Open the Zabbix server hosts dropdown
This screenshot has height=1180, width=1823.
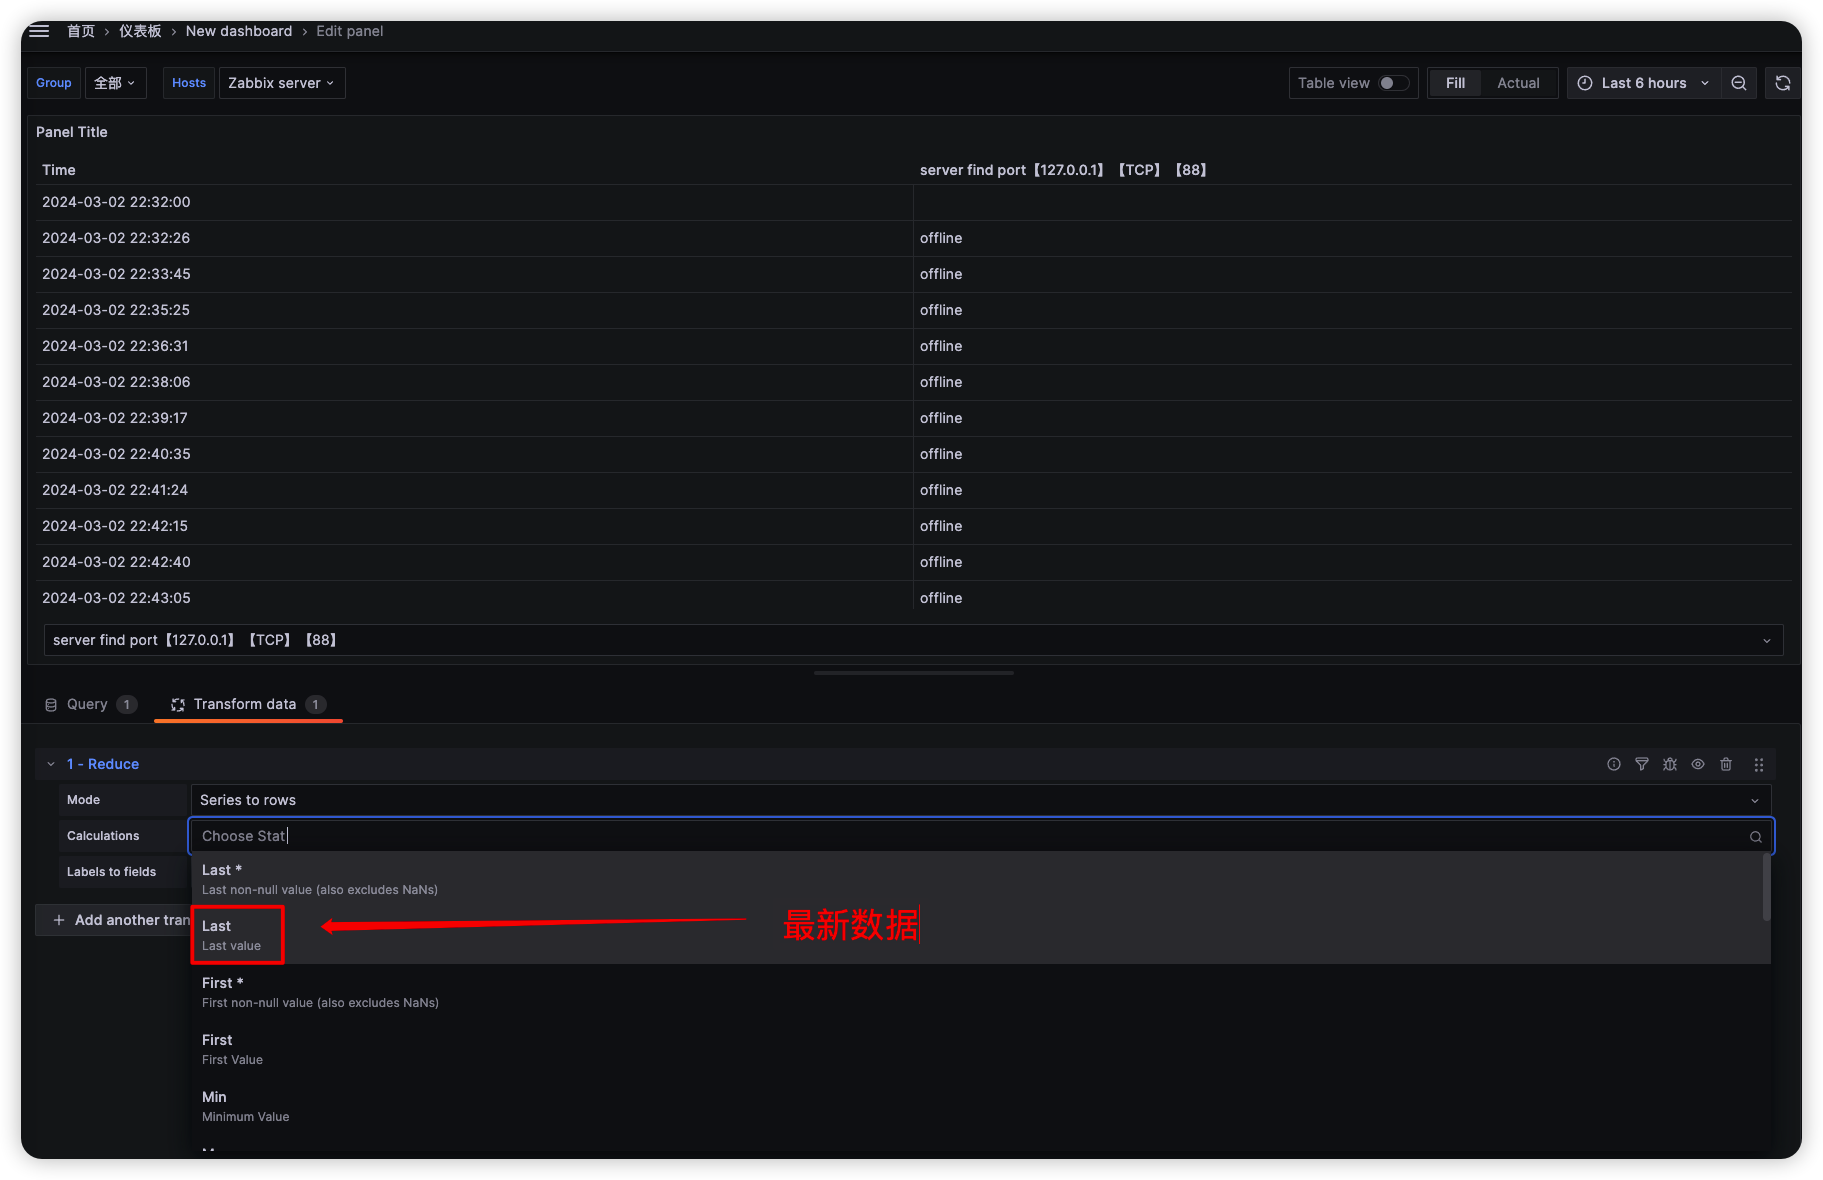click(281, 83)
